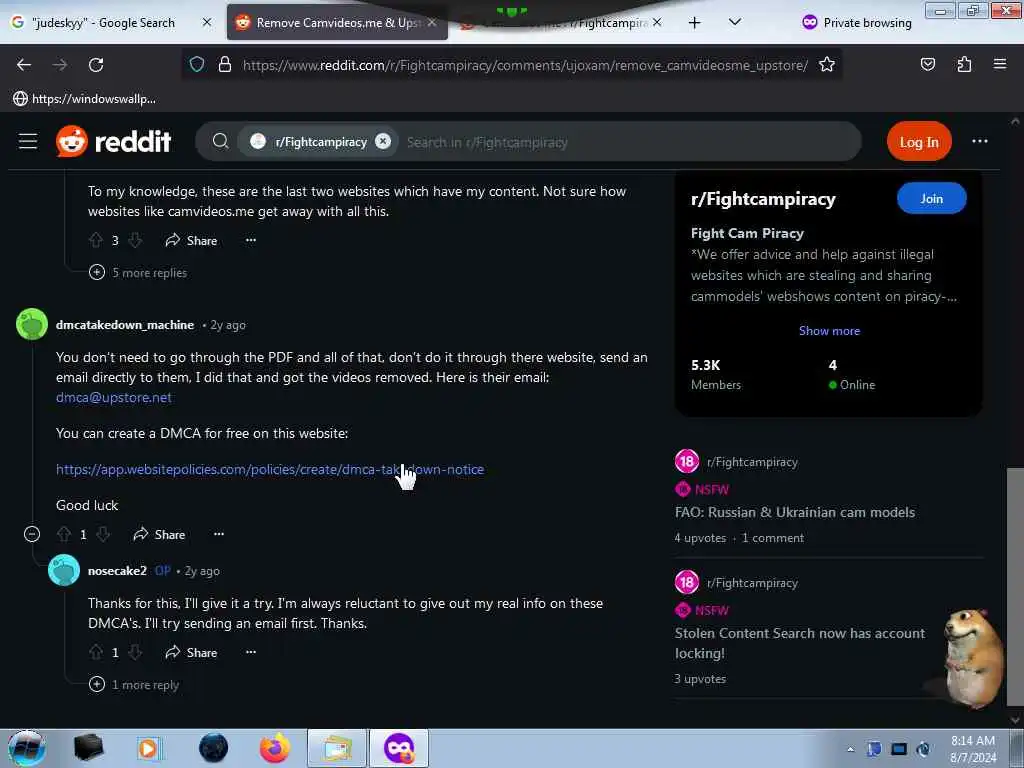Open dmcatakedown_machine's username profile
This screenshot has width=1024, height=768.
click(x=125, y=325)
